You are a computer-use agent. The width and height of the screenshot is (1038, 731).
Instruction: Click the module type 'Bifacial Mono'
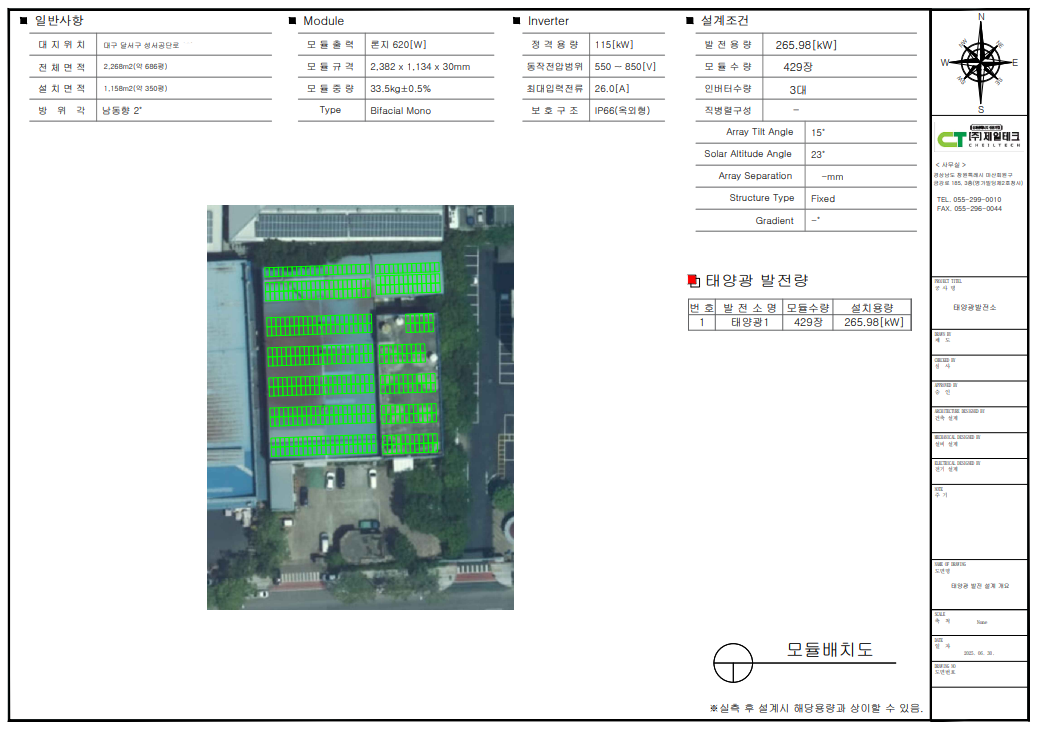tap(400, 111)
